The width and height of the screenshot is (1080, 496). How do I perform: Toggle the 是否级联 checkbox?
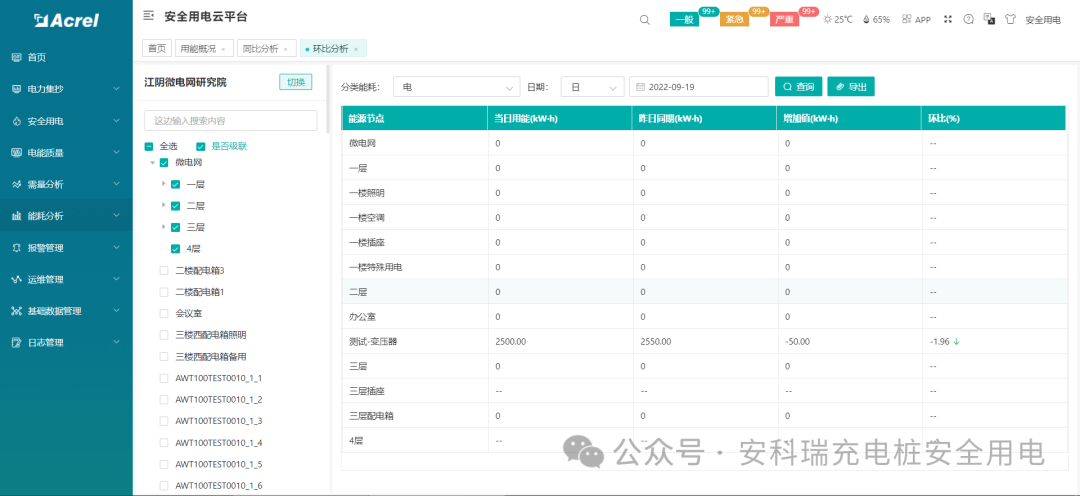(200, 146)
